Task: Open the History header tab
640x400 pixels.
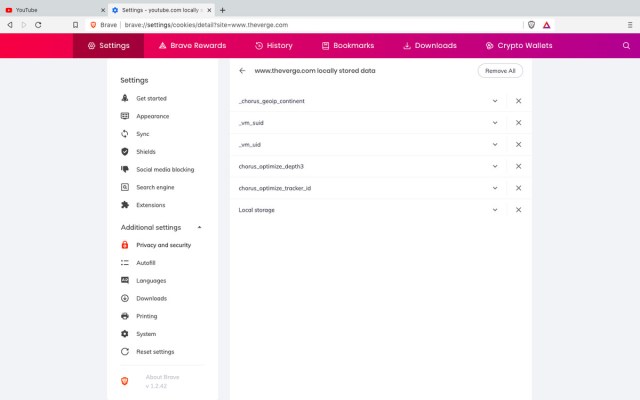Action: [x=274, y=46]
